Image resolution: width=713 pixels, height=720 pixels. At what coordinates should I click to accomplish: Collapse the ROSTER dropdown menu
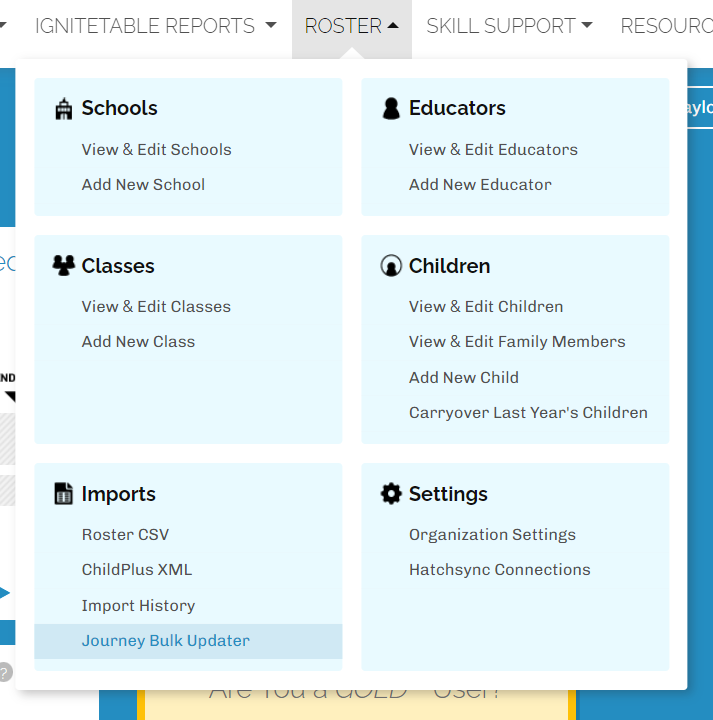click(x=351, y=26)
